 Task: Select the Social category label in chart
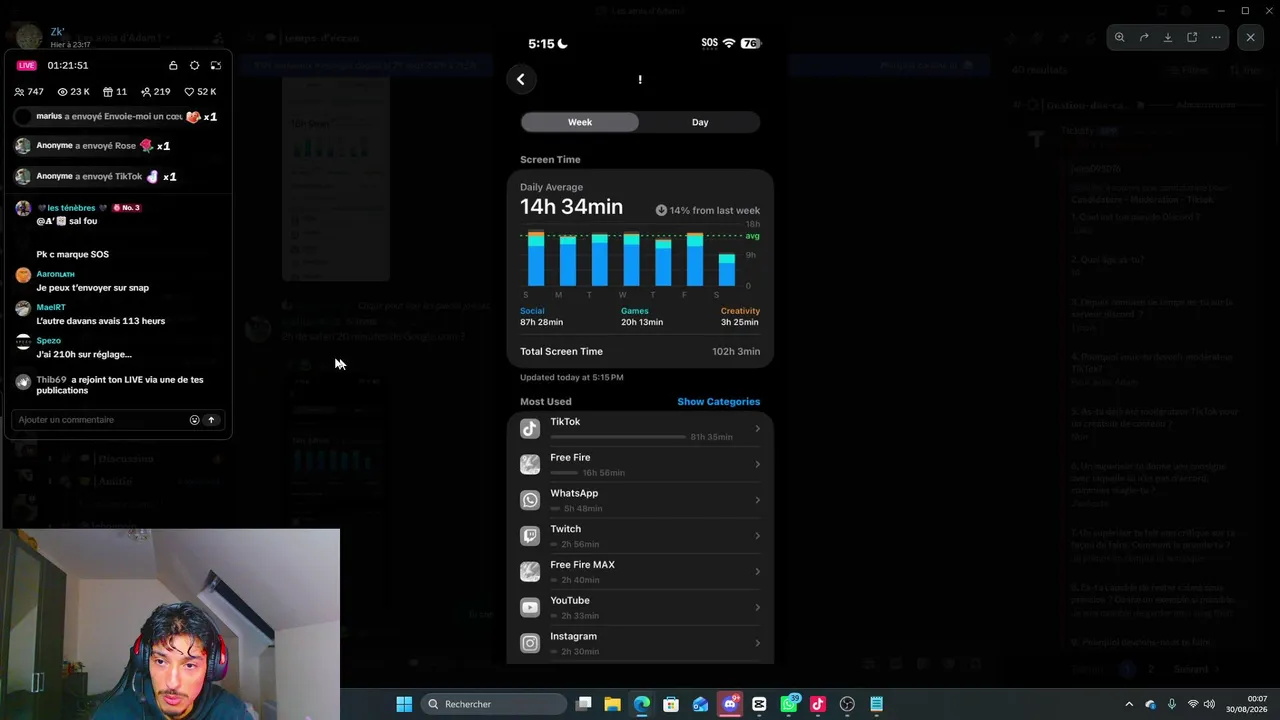[x=532, y=311]
